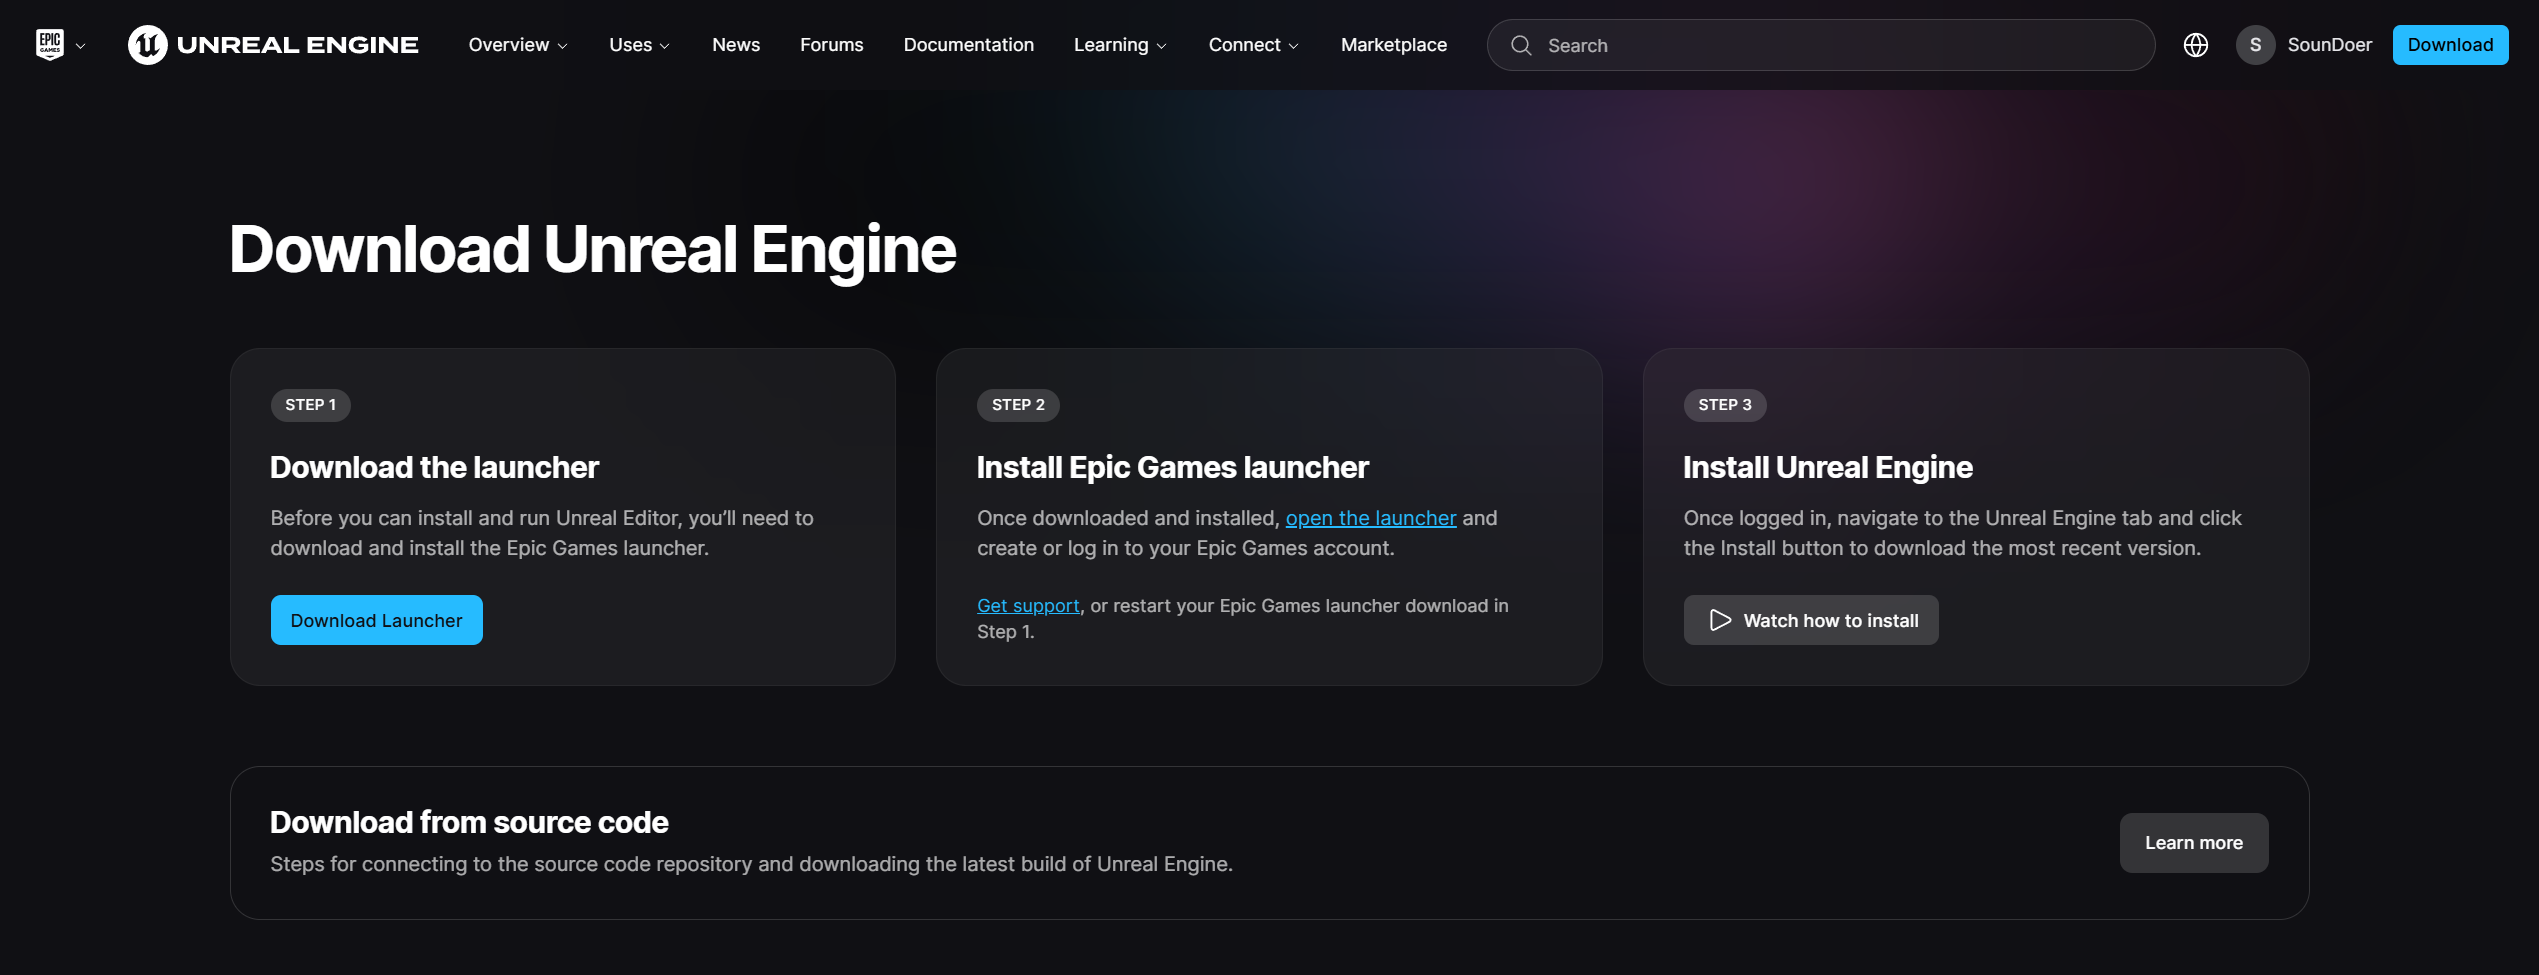The image size is (2539, 975).
Task: Expand the Learning dropdown
Action: pyautogui.click(x=1119, y=45)
